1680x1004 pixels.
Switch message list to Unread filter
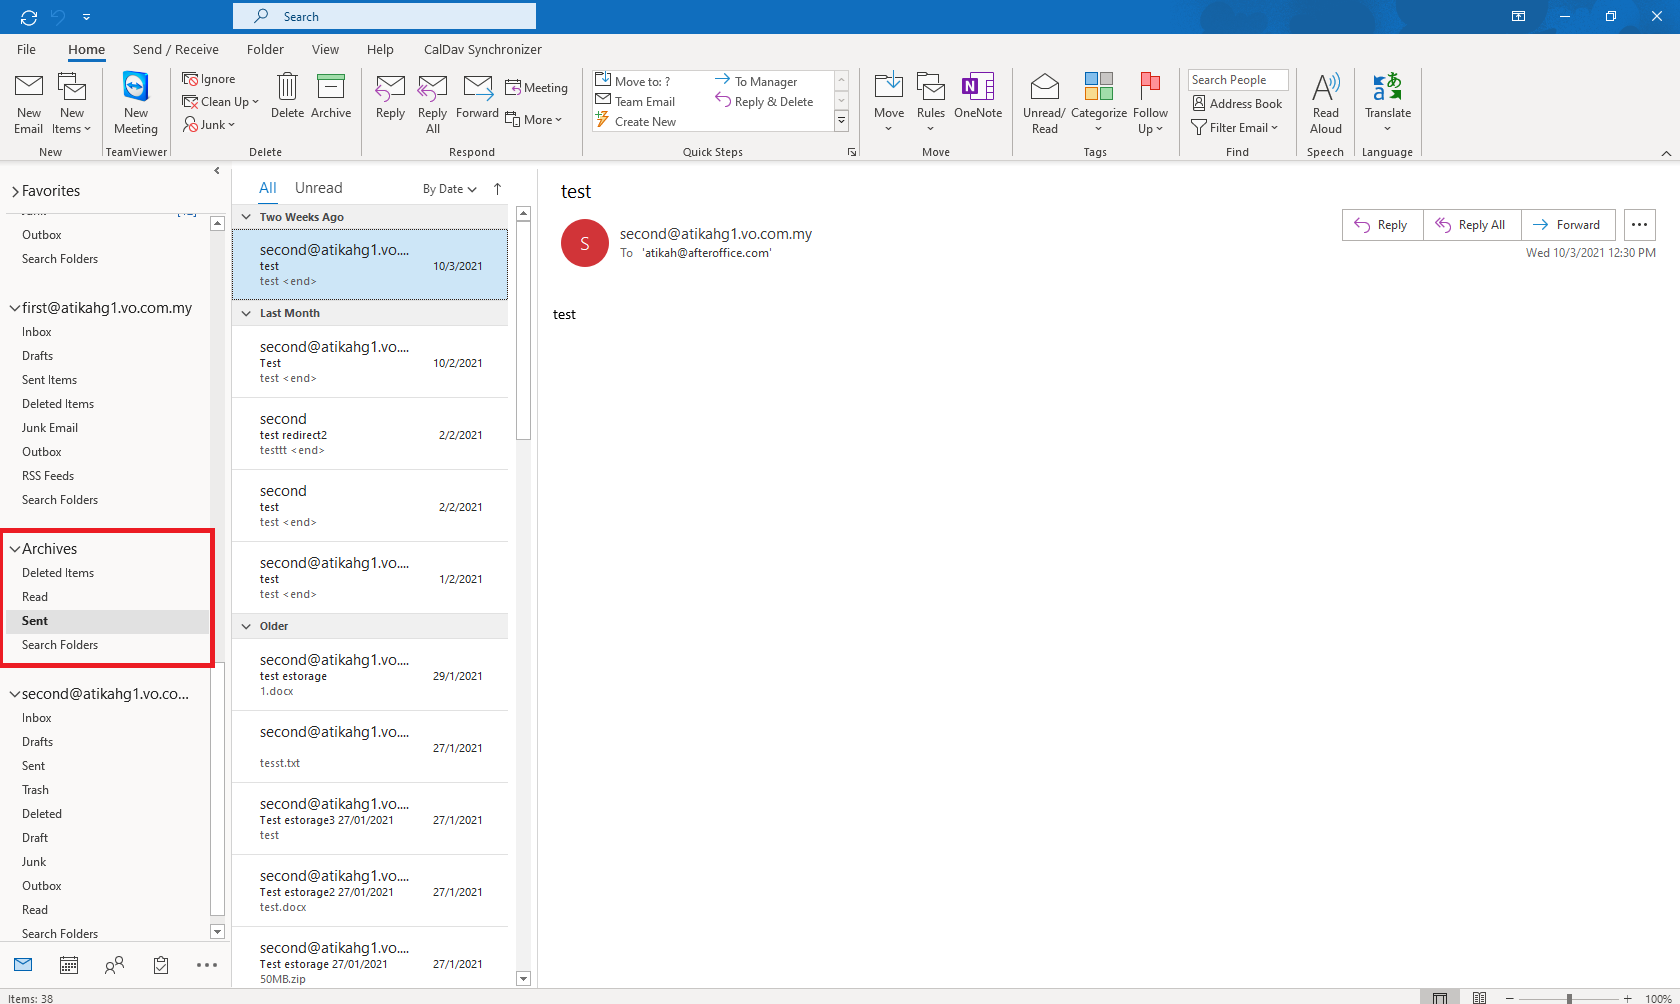click(318, 188)
